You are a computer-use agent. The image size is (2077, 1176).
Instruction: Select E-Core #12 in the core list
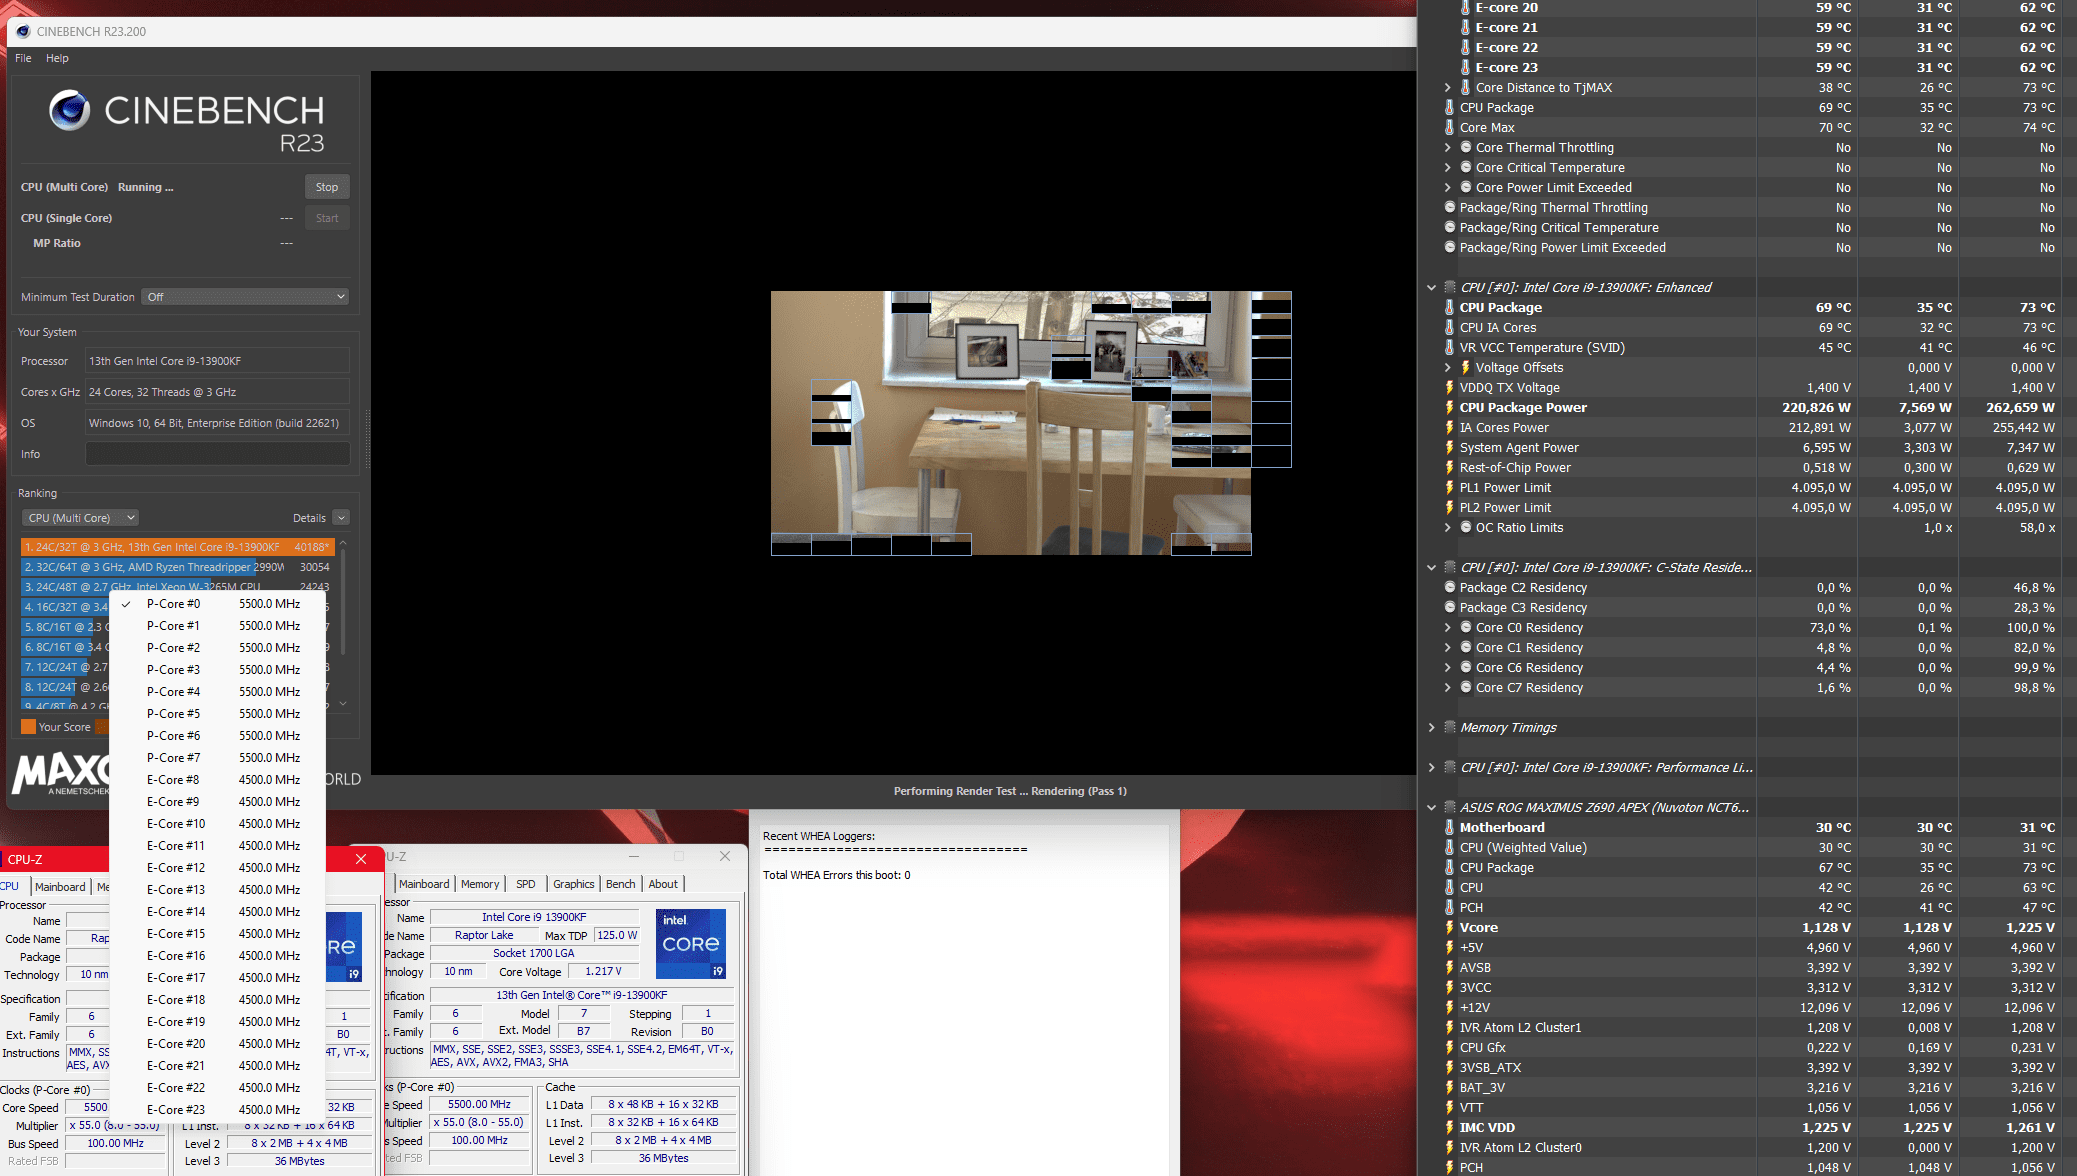[176, 868]
